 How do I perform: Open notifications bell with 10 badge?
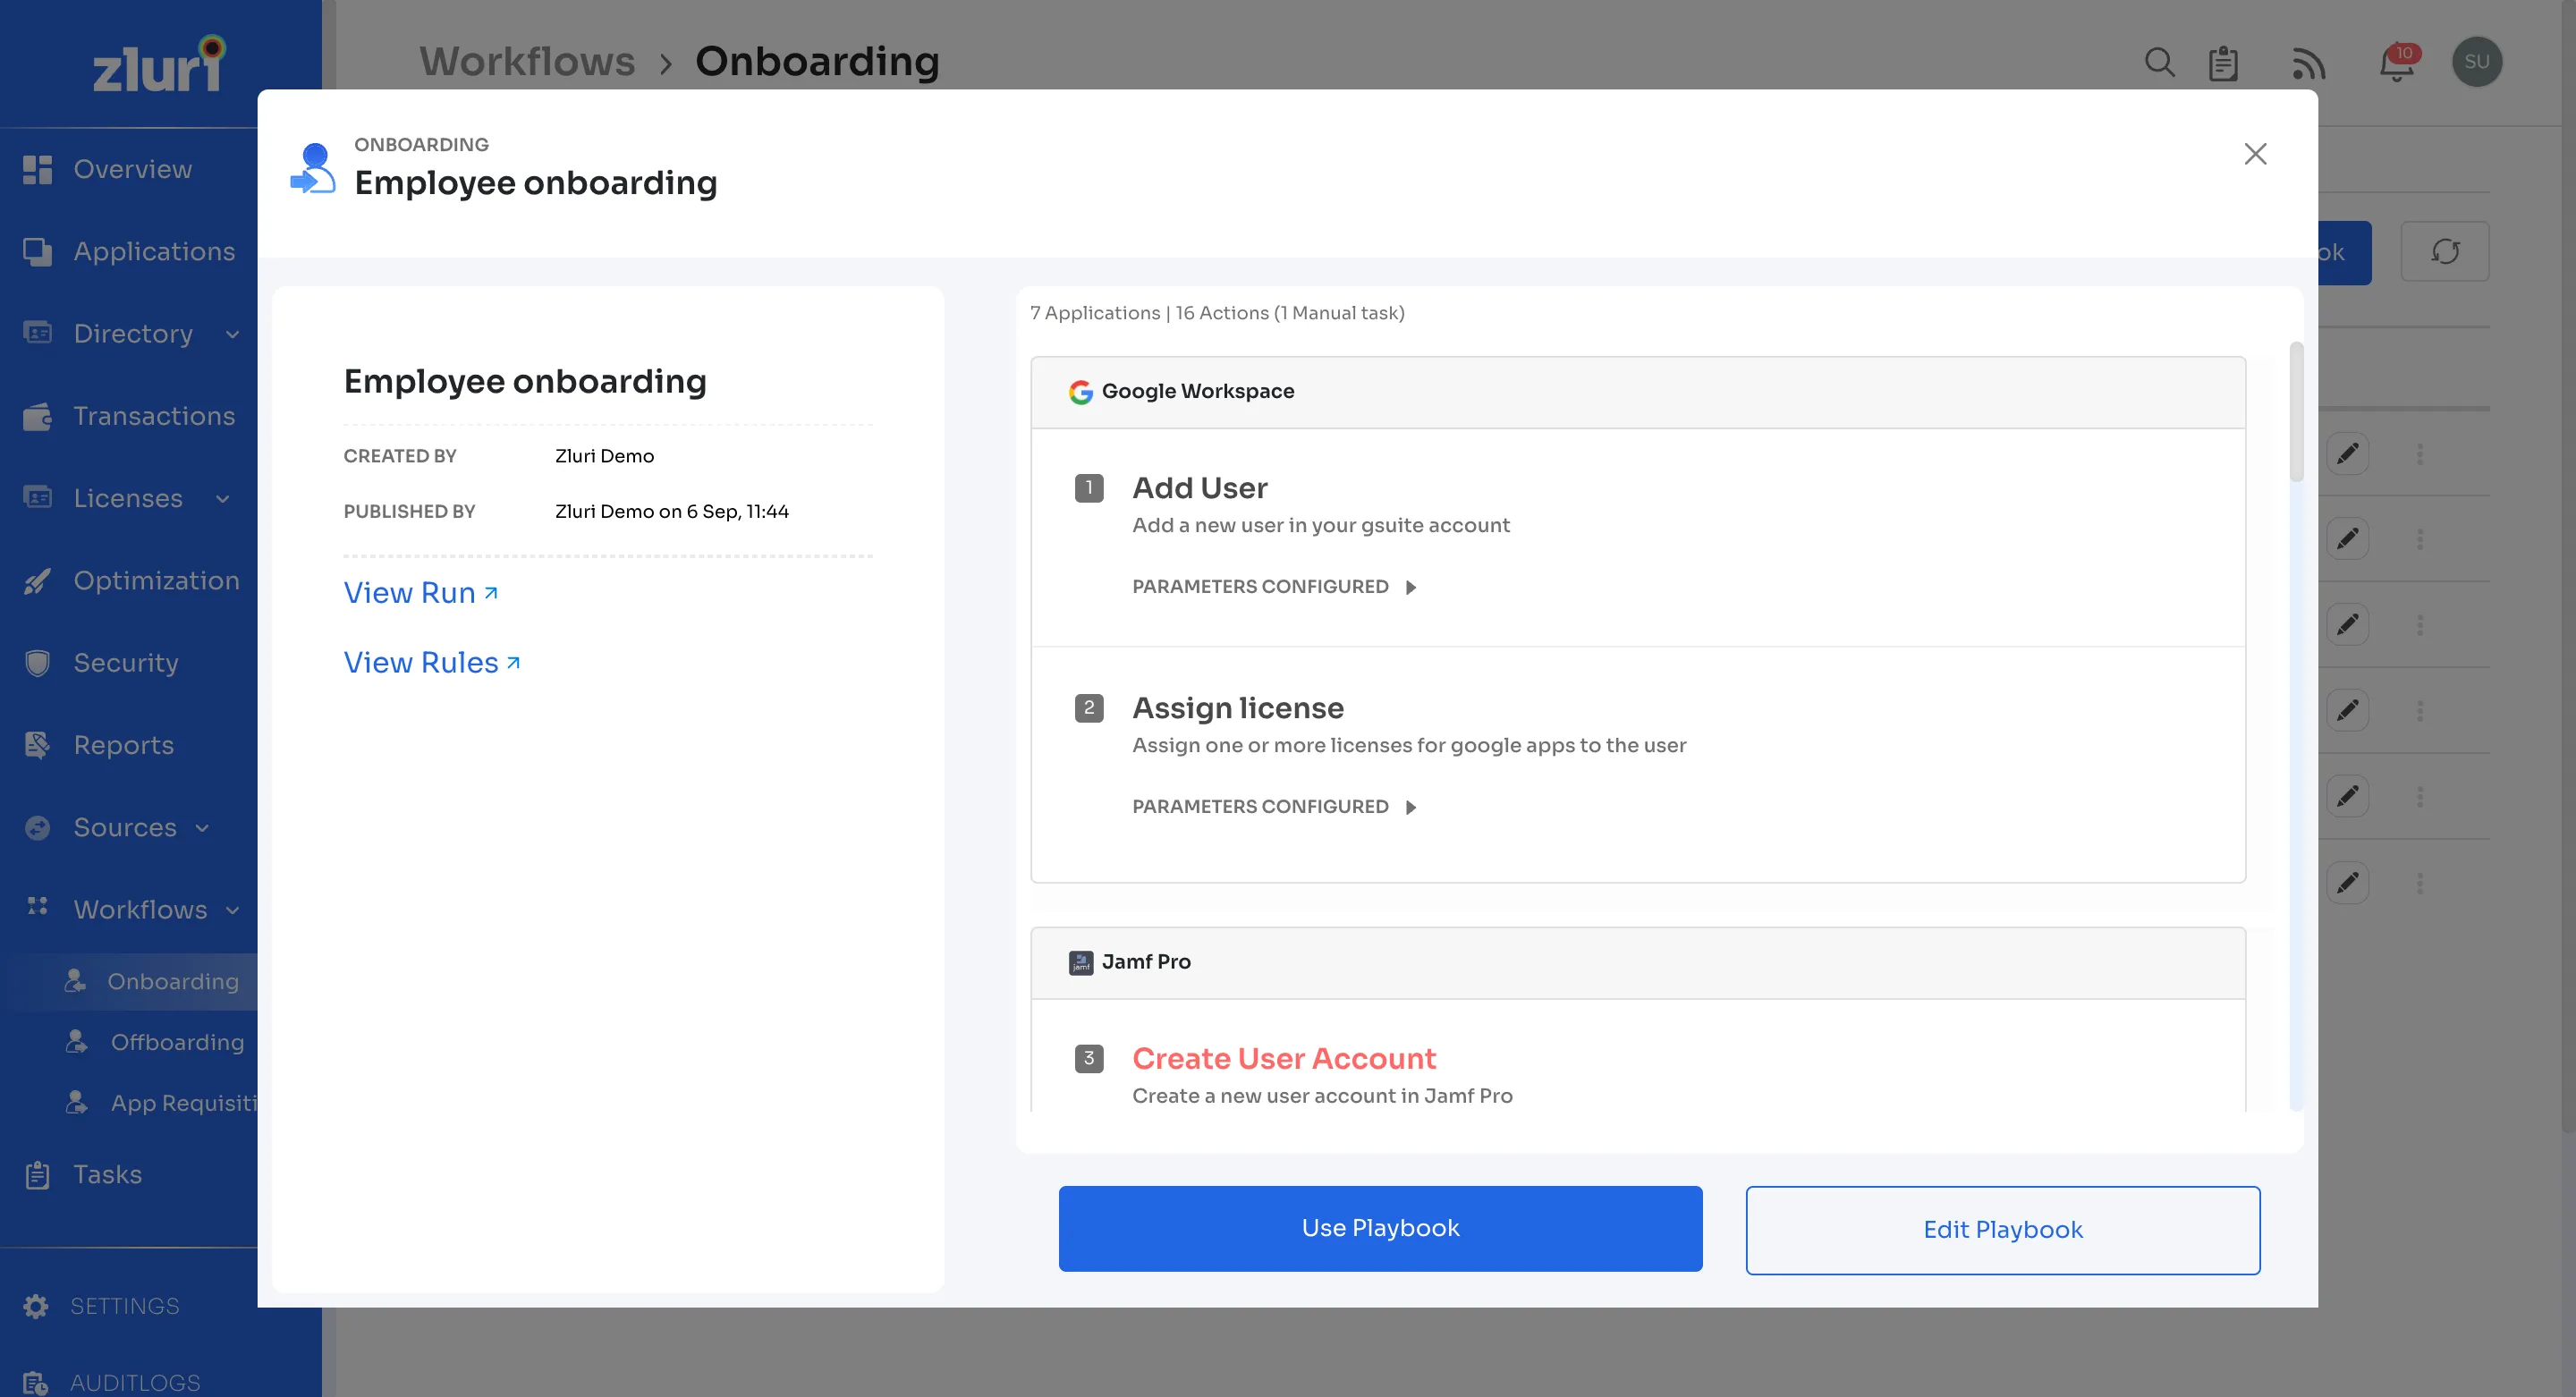click(2398, 63)
